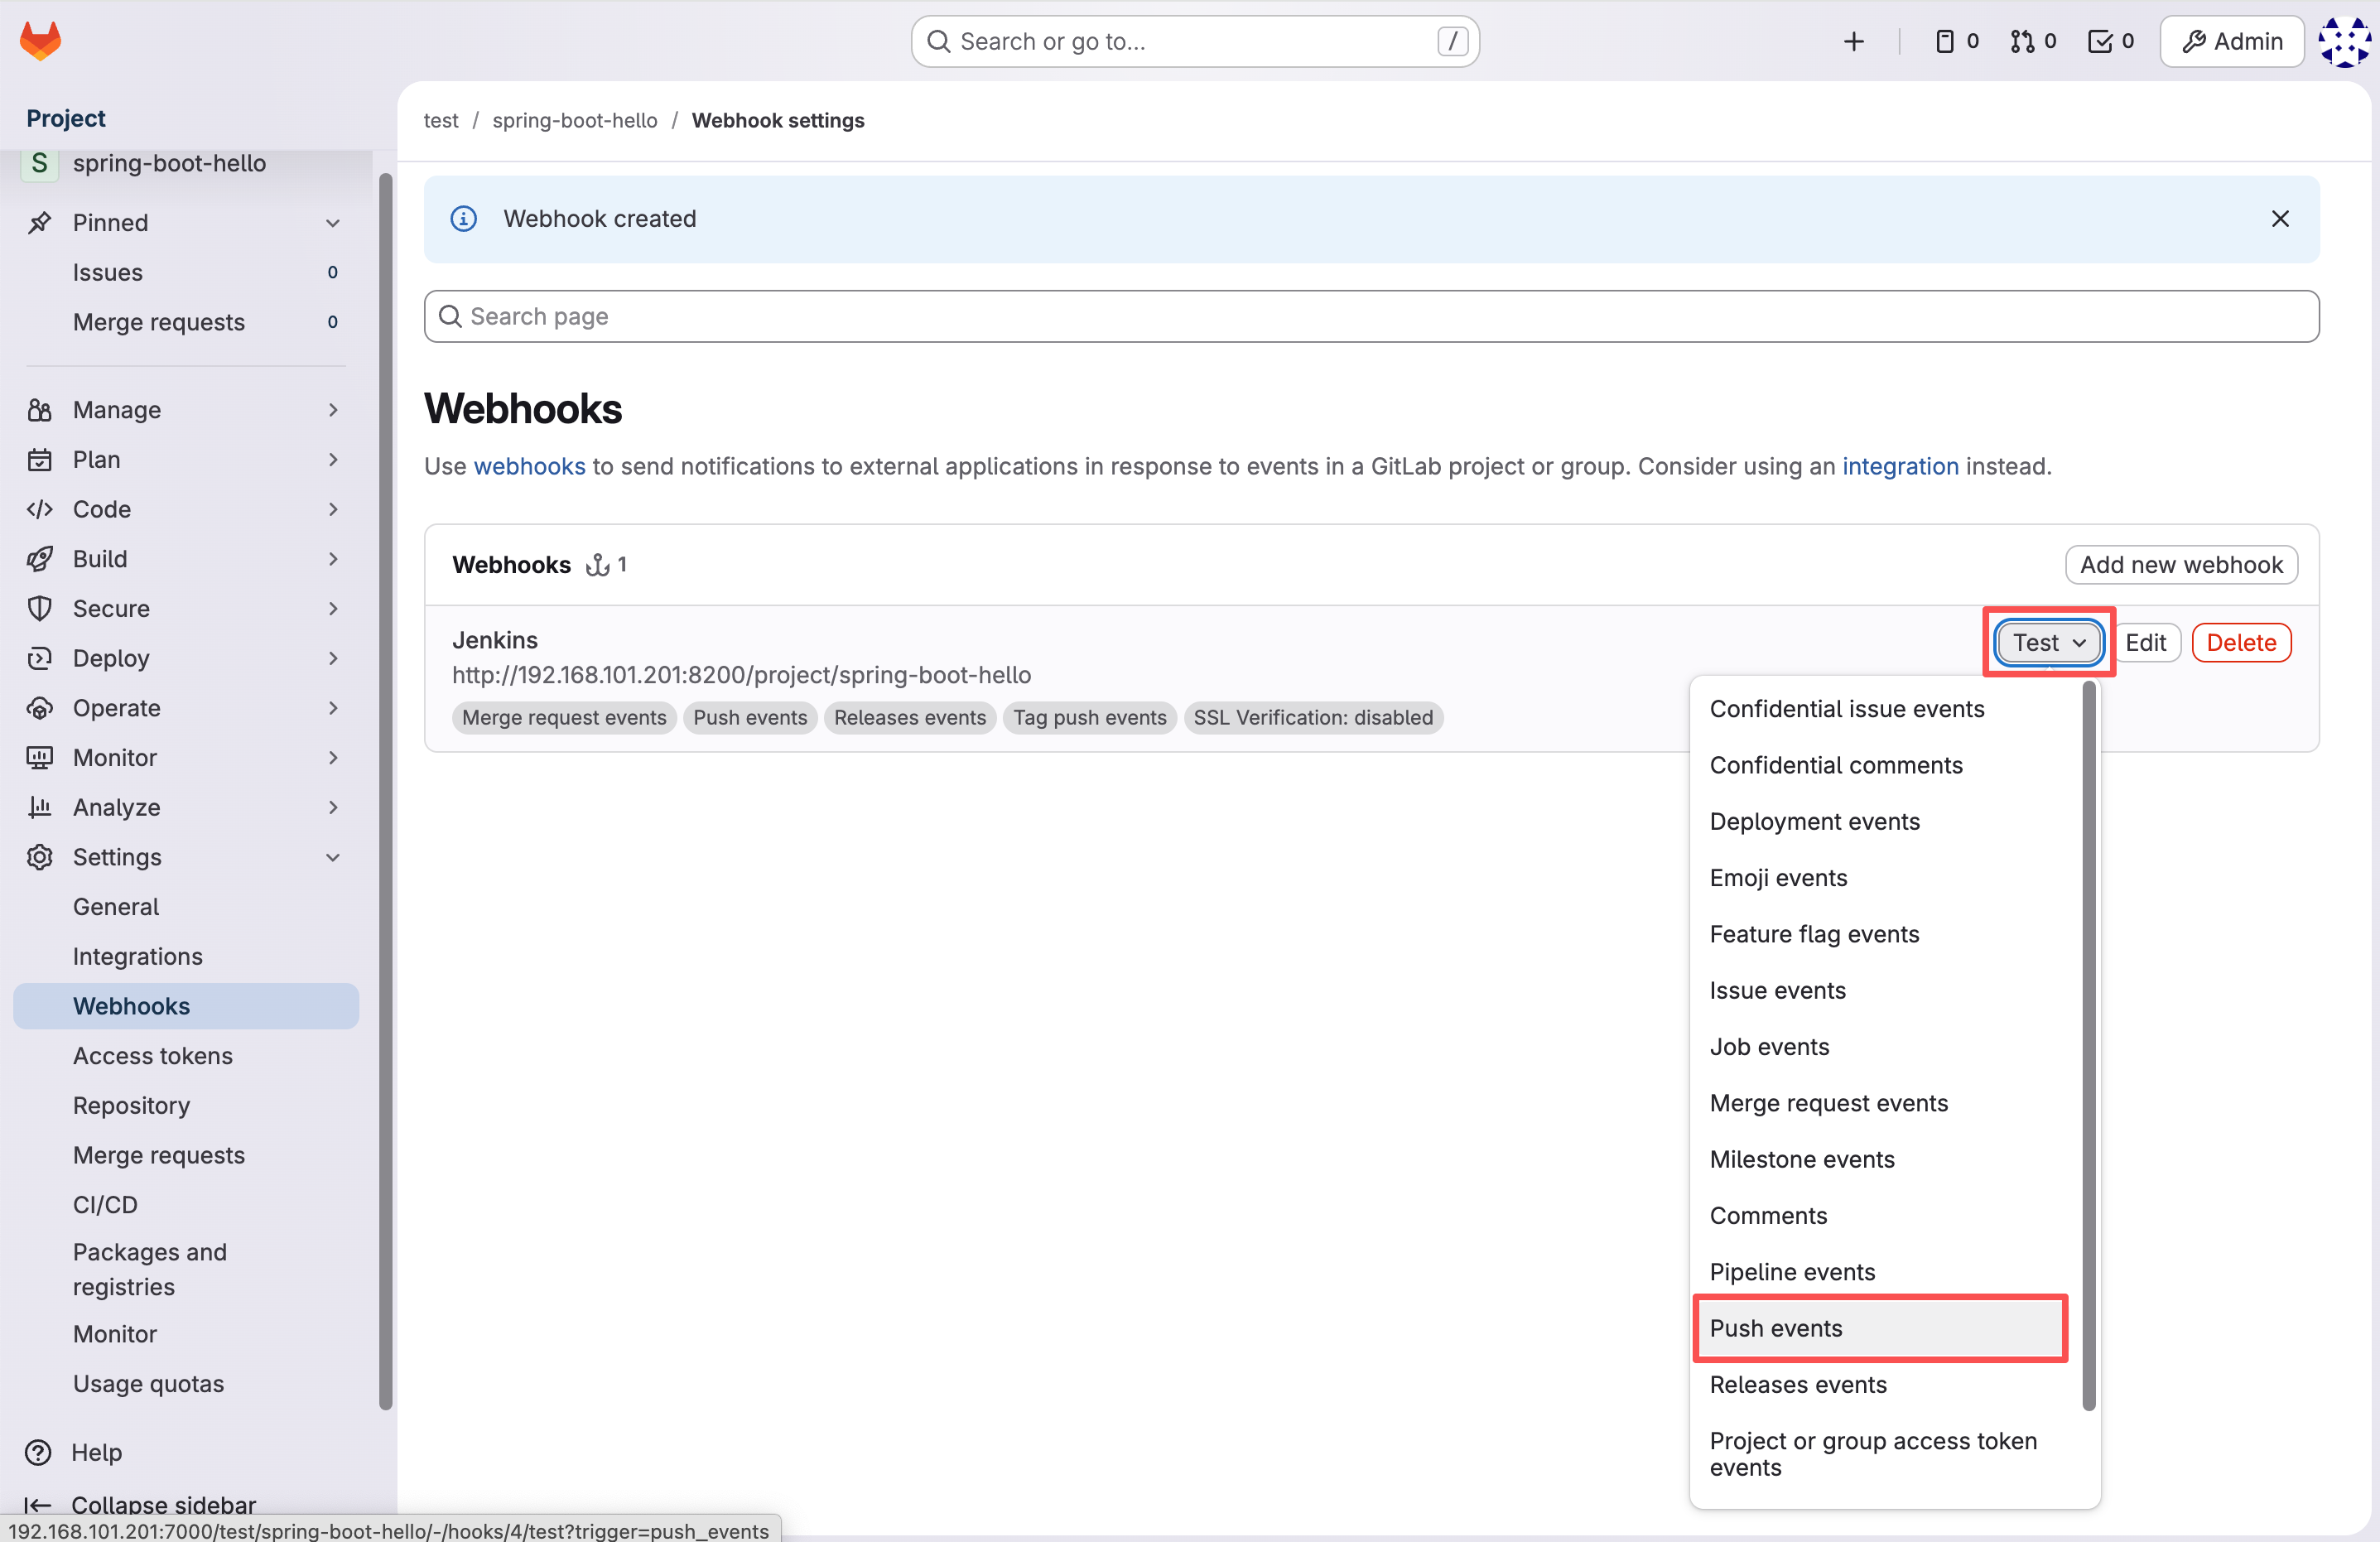Click the dropdown list scrollbar

[2088, 1045]
